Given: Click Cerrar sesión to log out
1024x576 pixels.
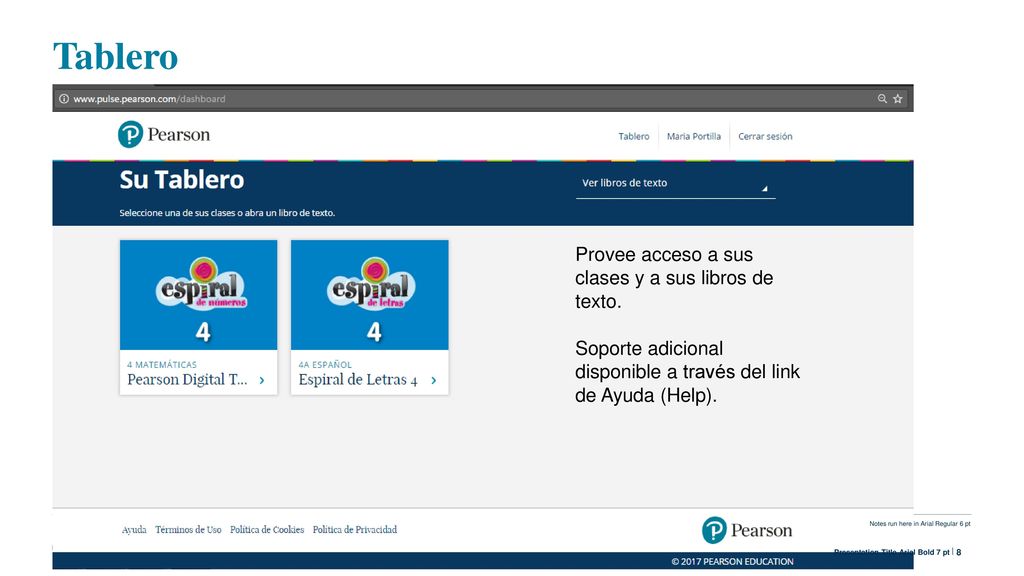Looking at the screenshot, I should 765,136.
